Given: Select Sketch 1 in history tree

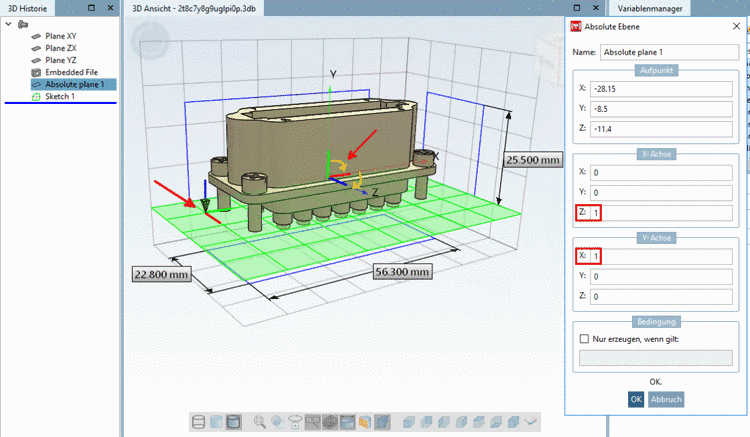Looking at the screenshot, I should point(59,97).
